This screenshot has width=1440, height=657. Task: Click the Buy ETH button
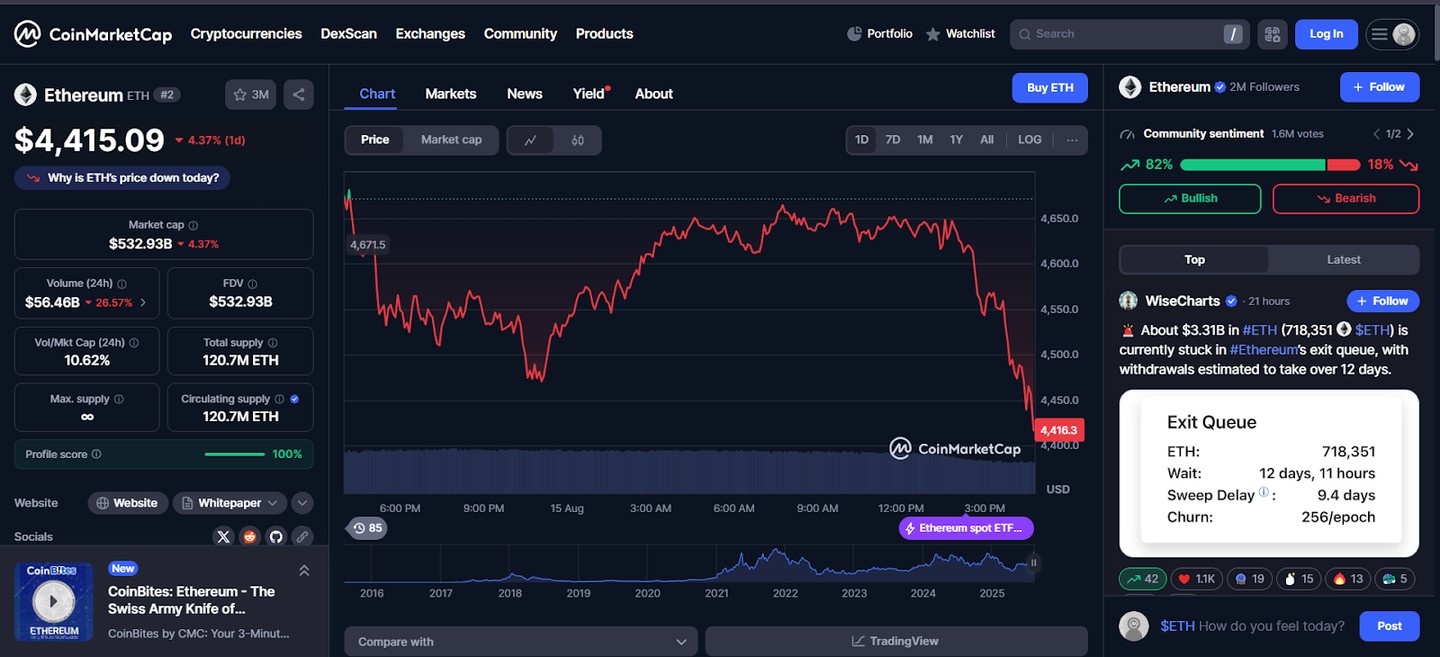pyautogui.click(x=1050, y=88)
